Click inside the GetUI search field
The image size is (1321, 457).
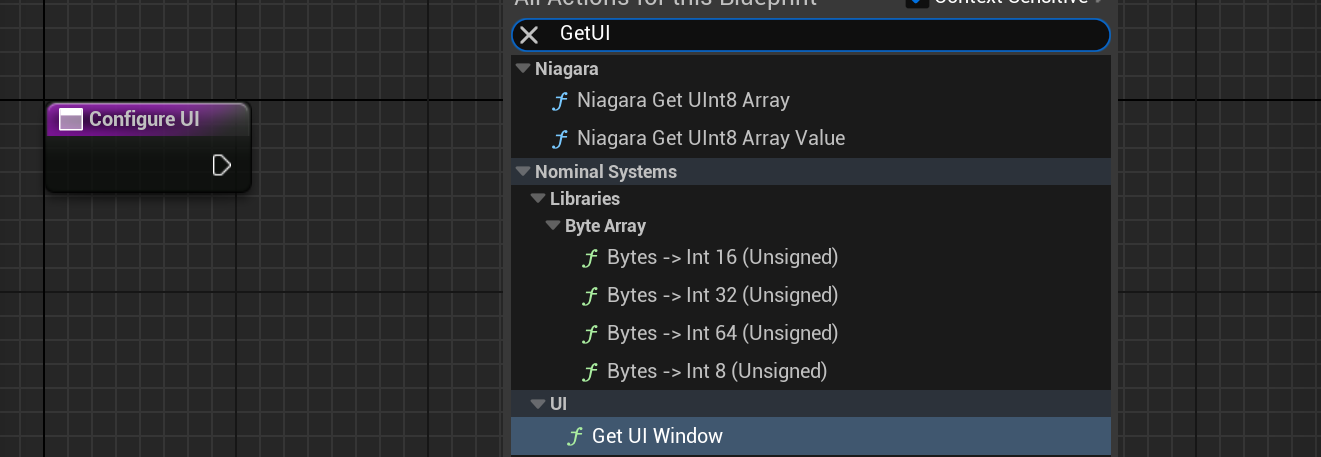tap(820, 35)
